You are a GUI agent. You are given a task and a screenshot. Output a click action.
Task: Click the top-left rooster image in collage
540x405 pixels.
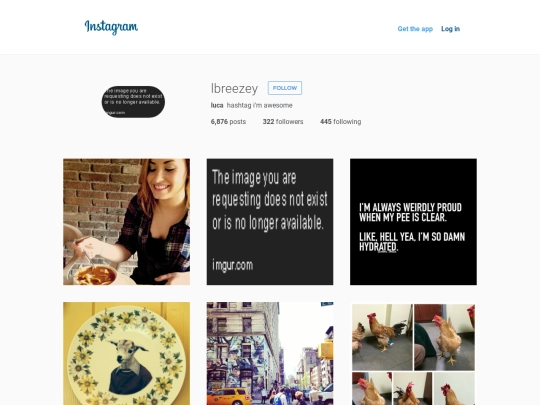click(382, 337)
